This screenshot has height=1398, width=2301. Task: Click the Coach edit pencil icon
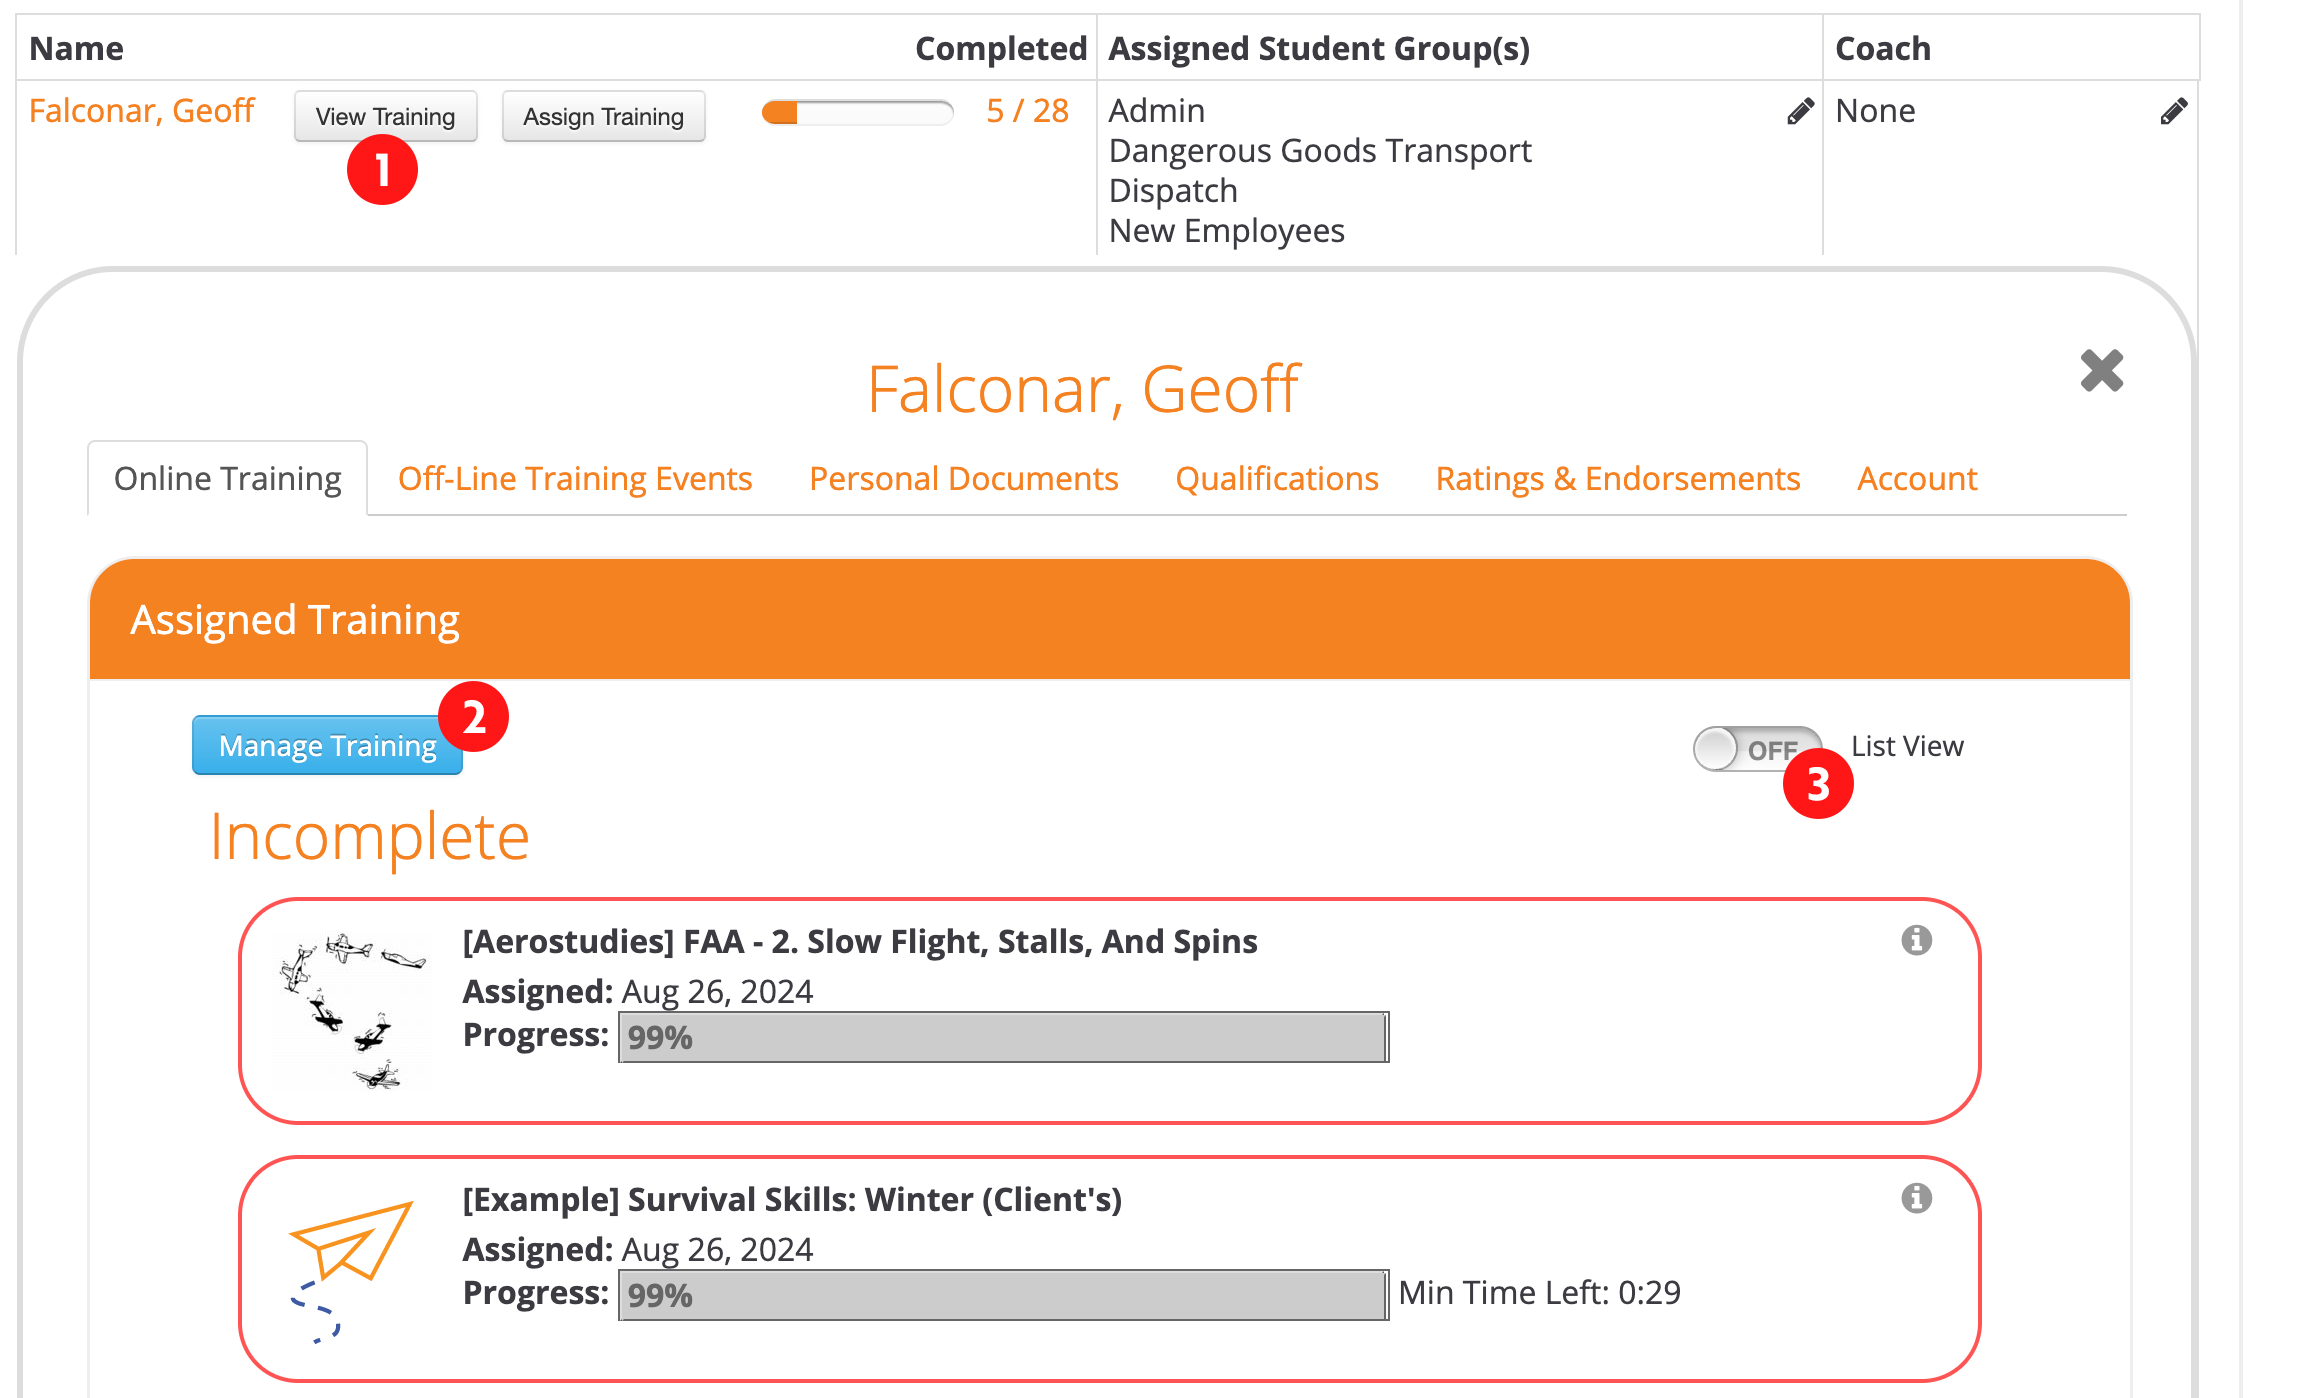[x=2173, y=111]
